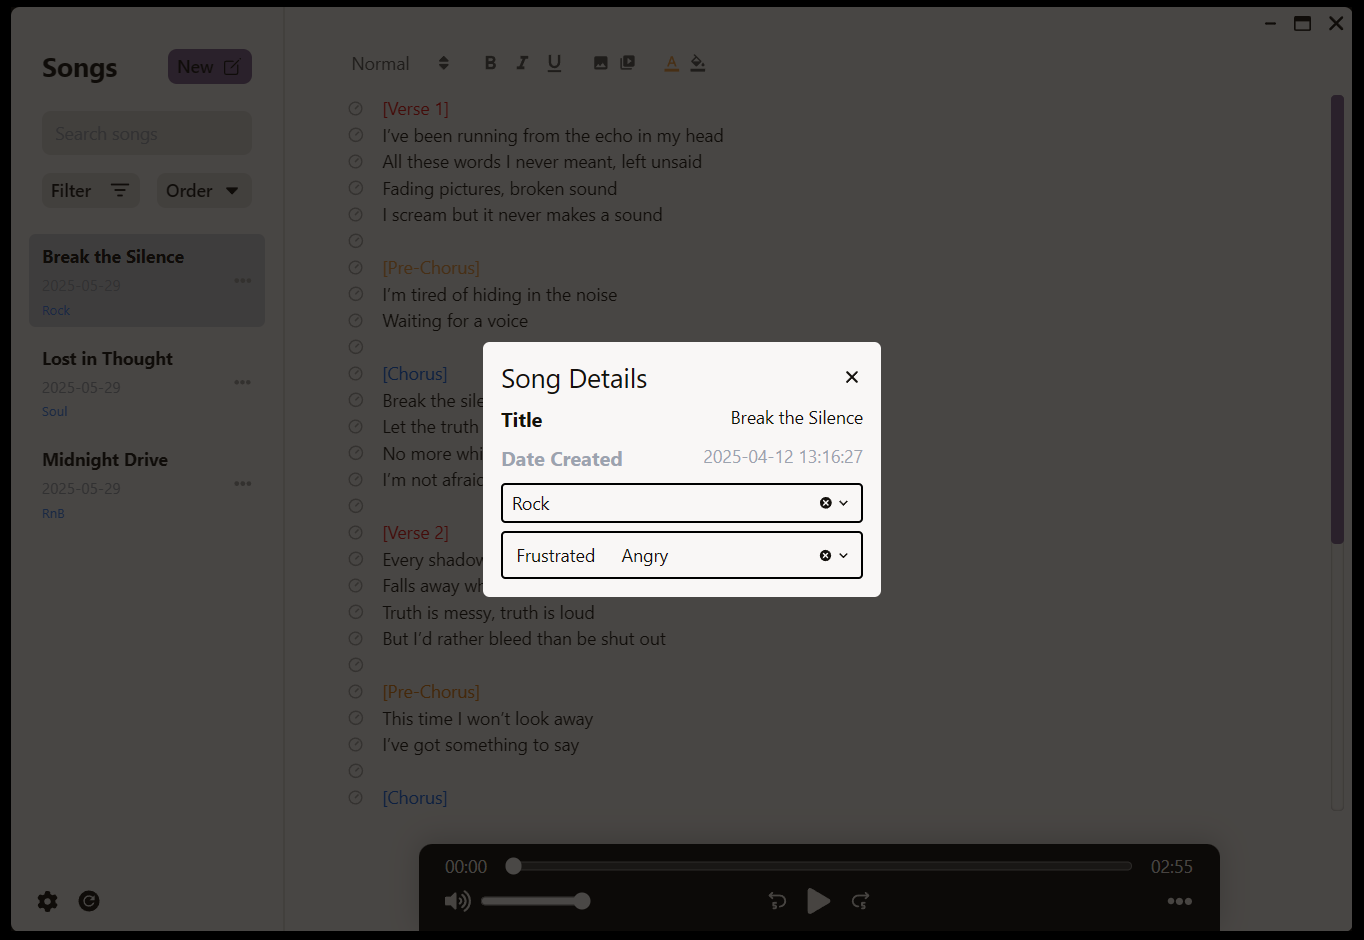
Task: Clear the Rock genre selection
Action: 826,503
